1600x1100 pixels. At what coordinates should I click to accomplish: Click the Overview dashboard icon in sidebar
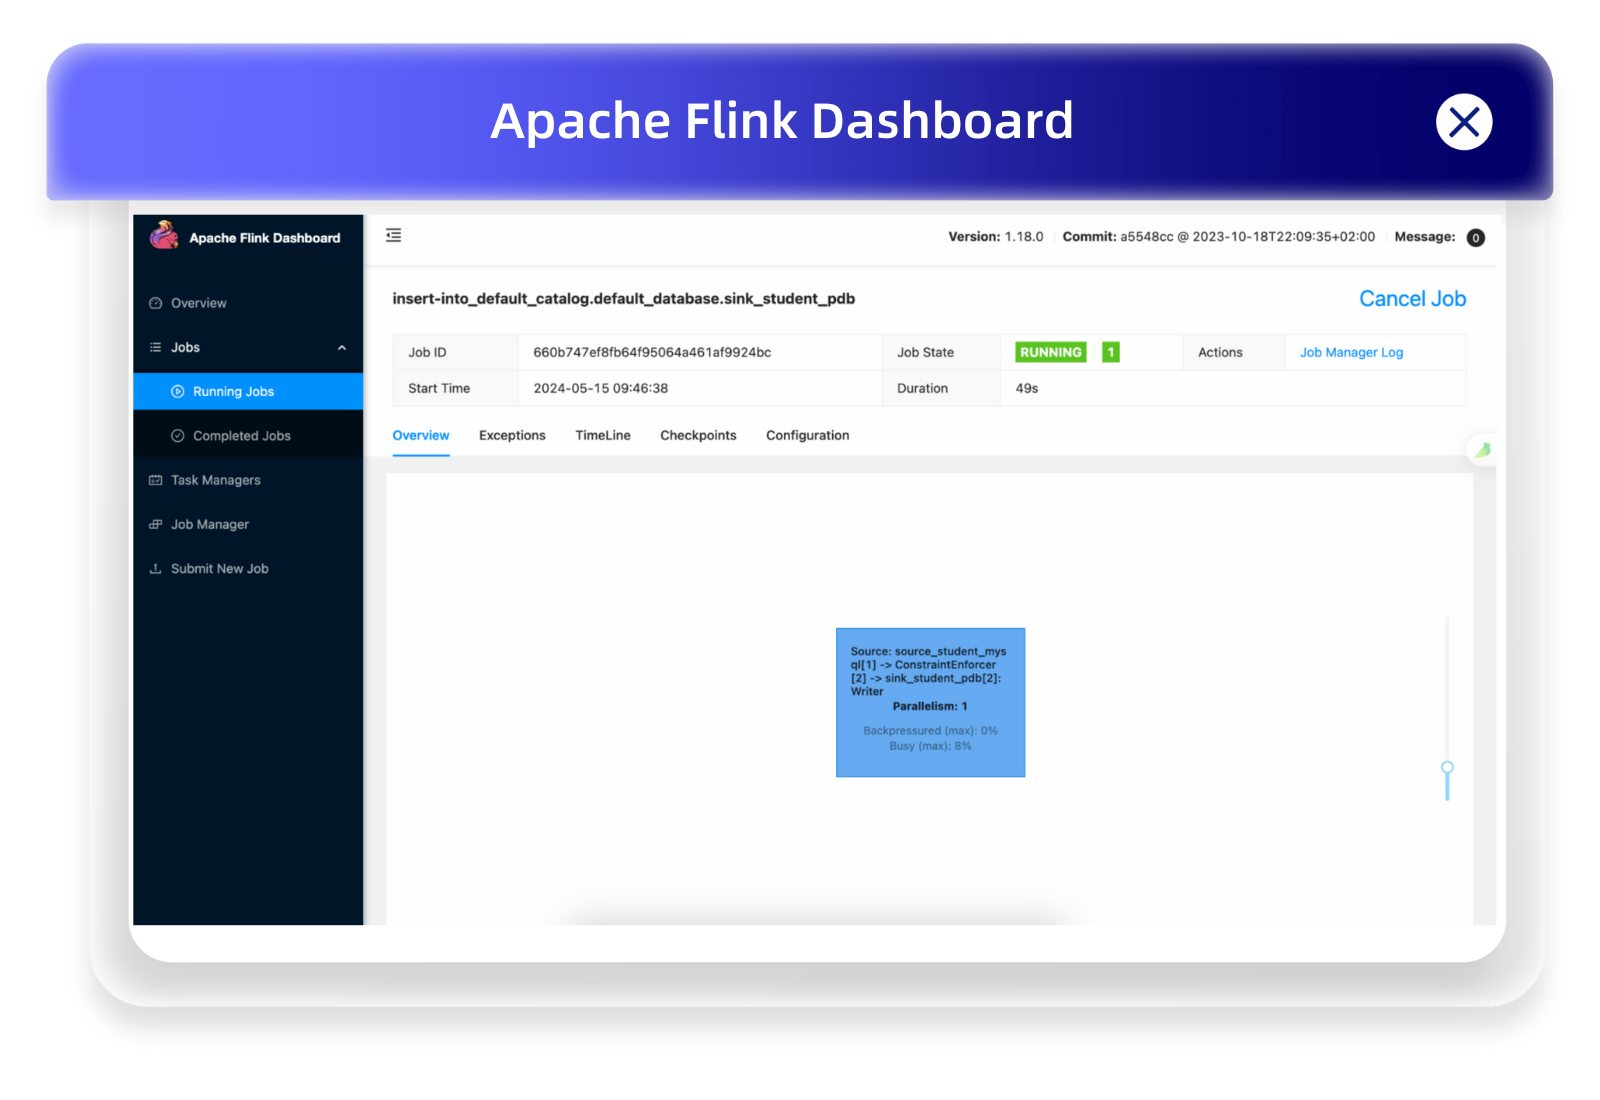pos(156,303)
